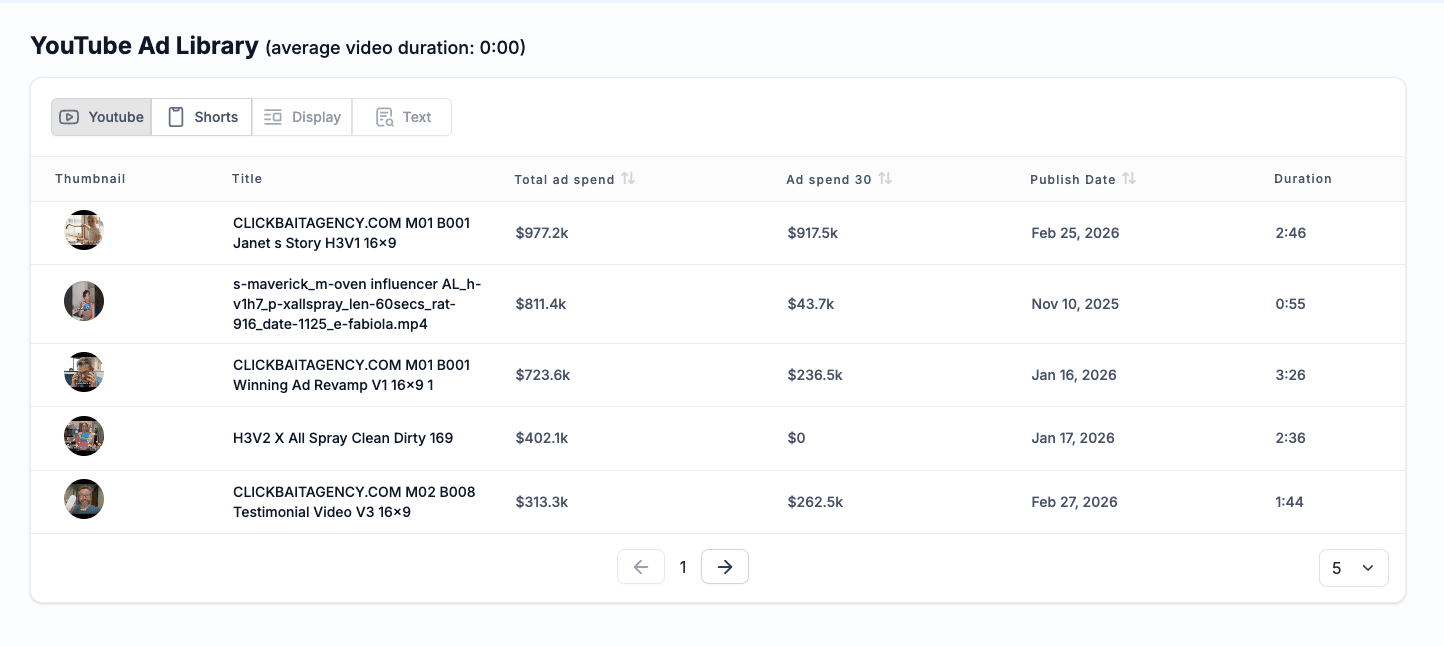Expand the rows per page dropdown
The height and width of the screenshot is (646, 1444).
[1353, 568]
